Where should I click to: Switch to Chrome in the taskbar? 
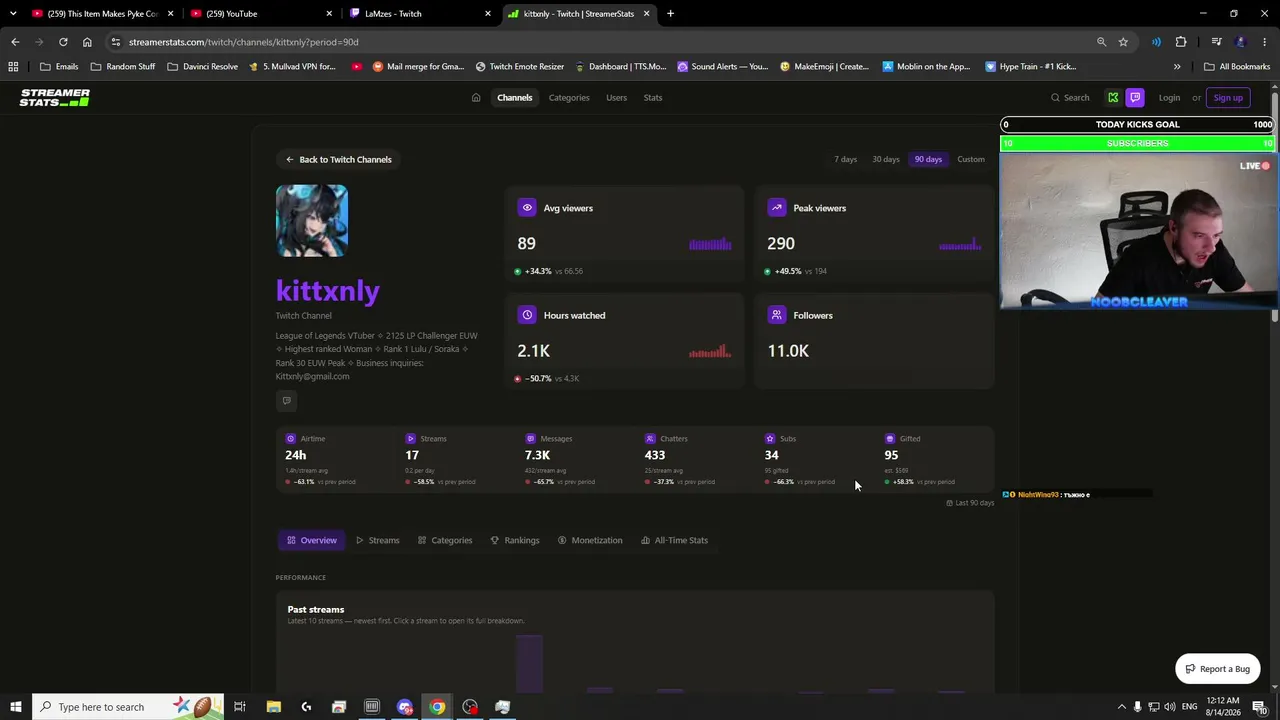437,707
